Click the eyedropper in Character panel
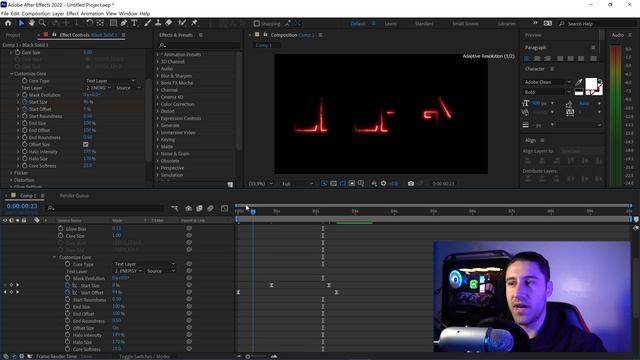Screen dimensions: 640x360 (x=579, y=82)
